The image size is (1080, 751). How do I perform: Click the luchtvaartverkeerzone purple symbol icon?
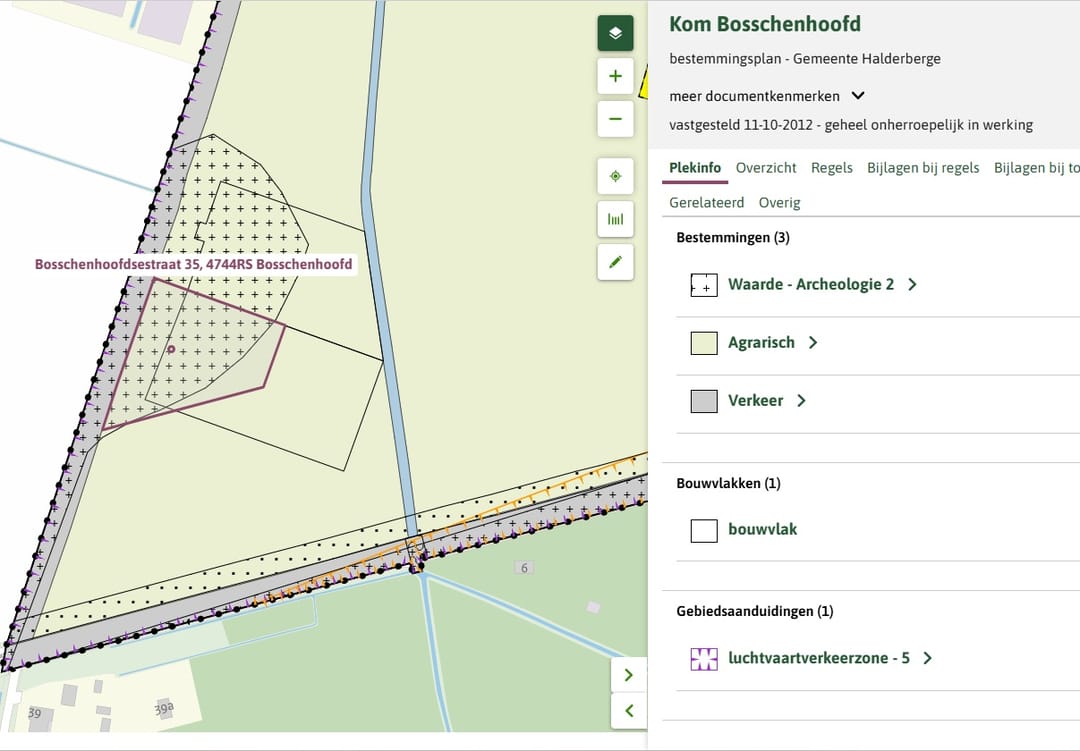point(704,659)
